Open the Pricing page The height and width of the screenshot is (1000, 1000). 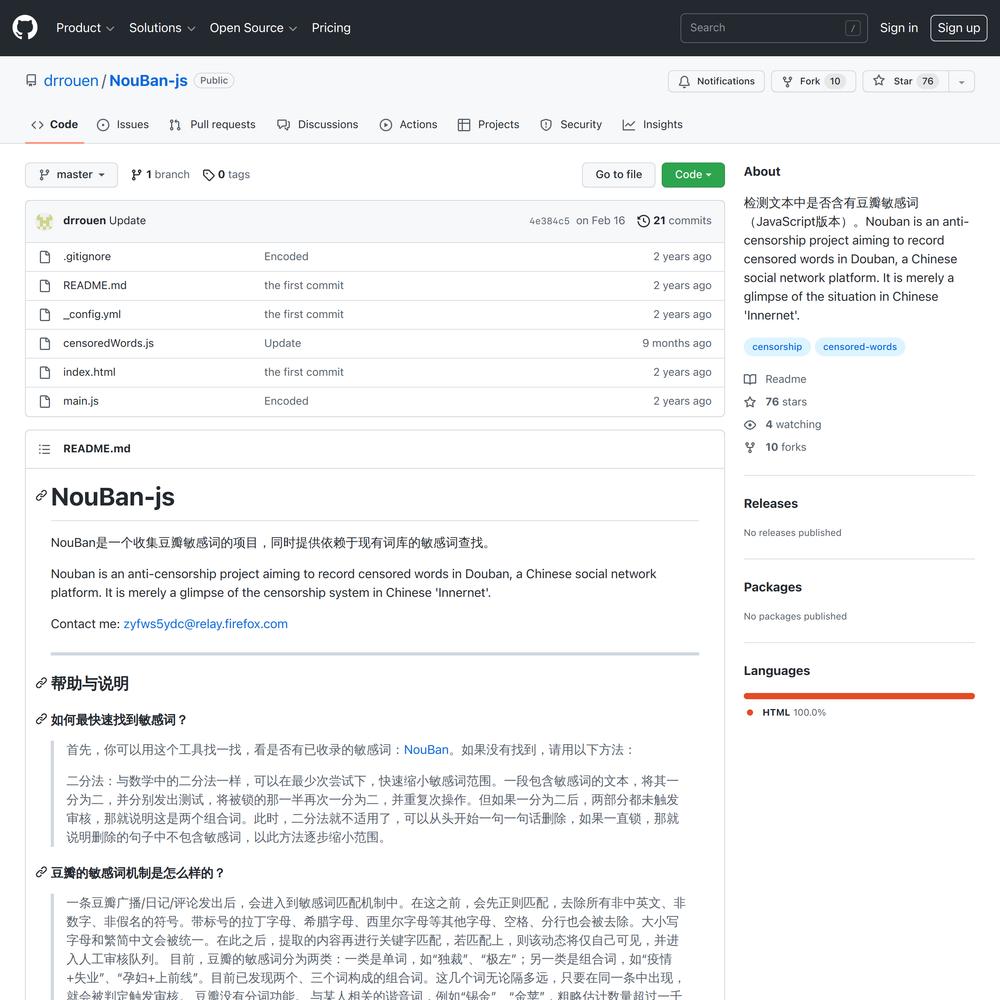331,28
